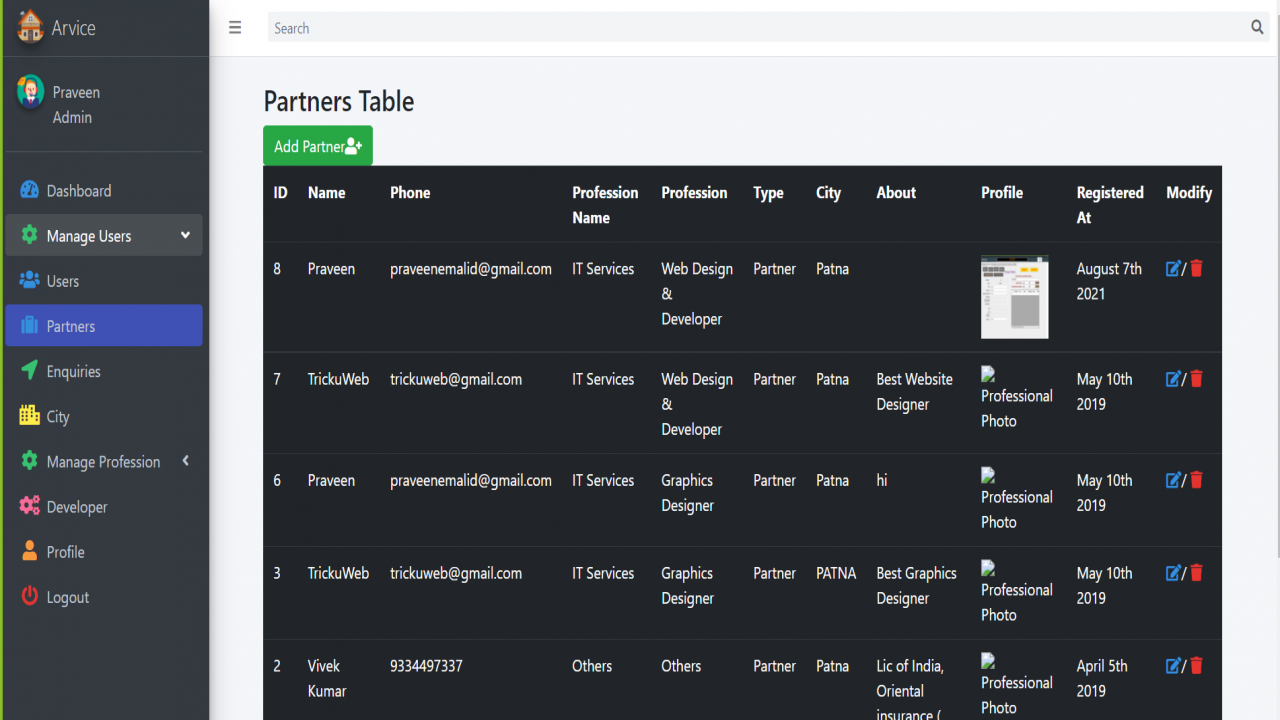Delete partner ID 8 Praveen

click(x=1196, y=268)
